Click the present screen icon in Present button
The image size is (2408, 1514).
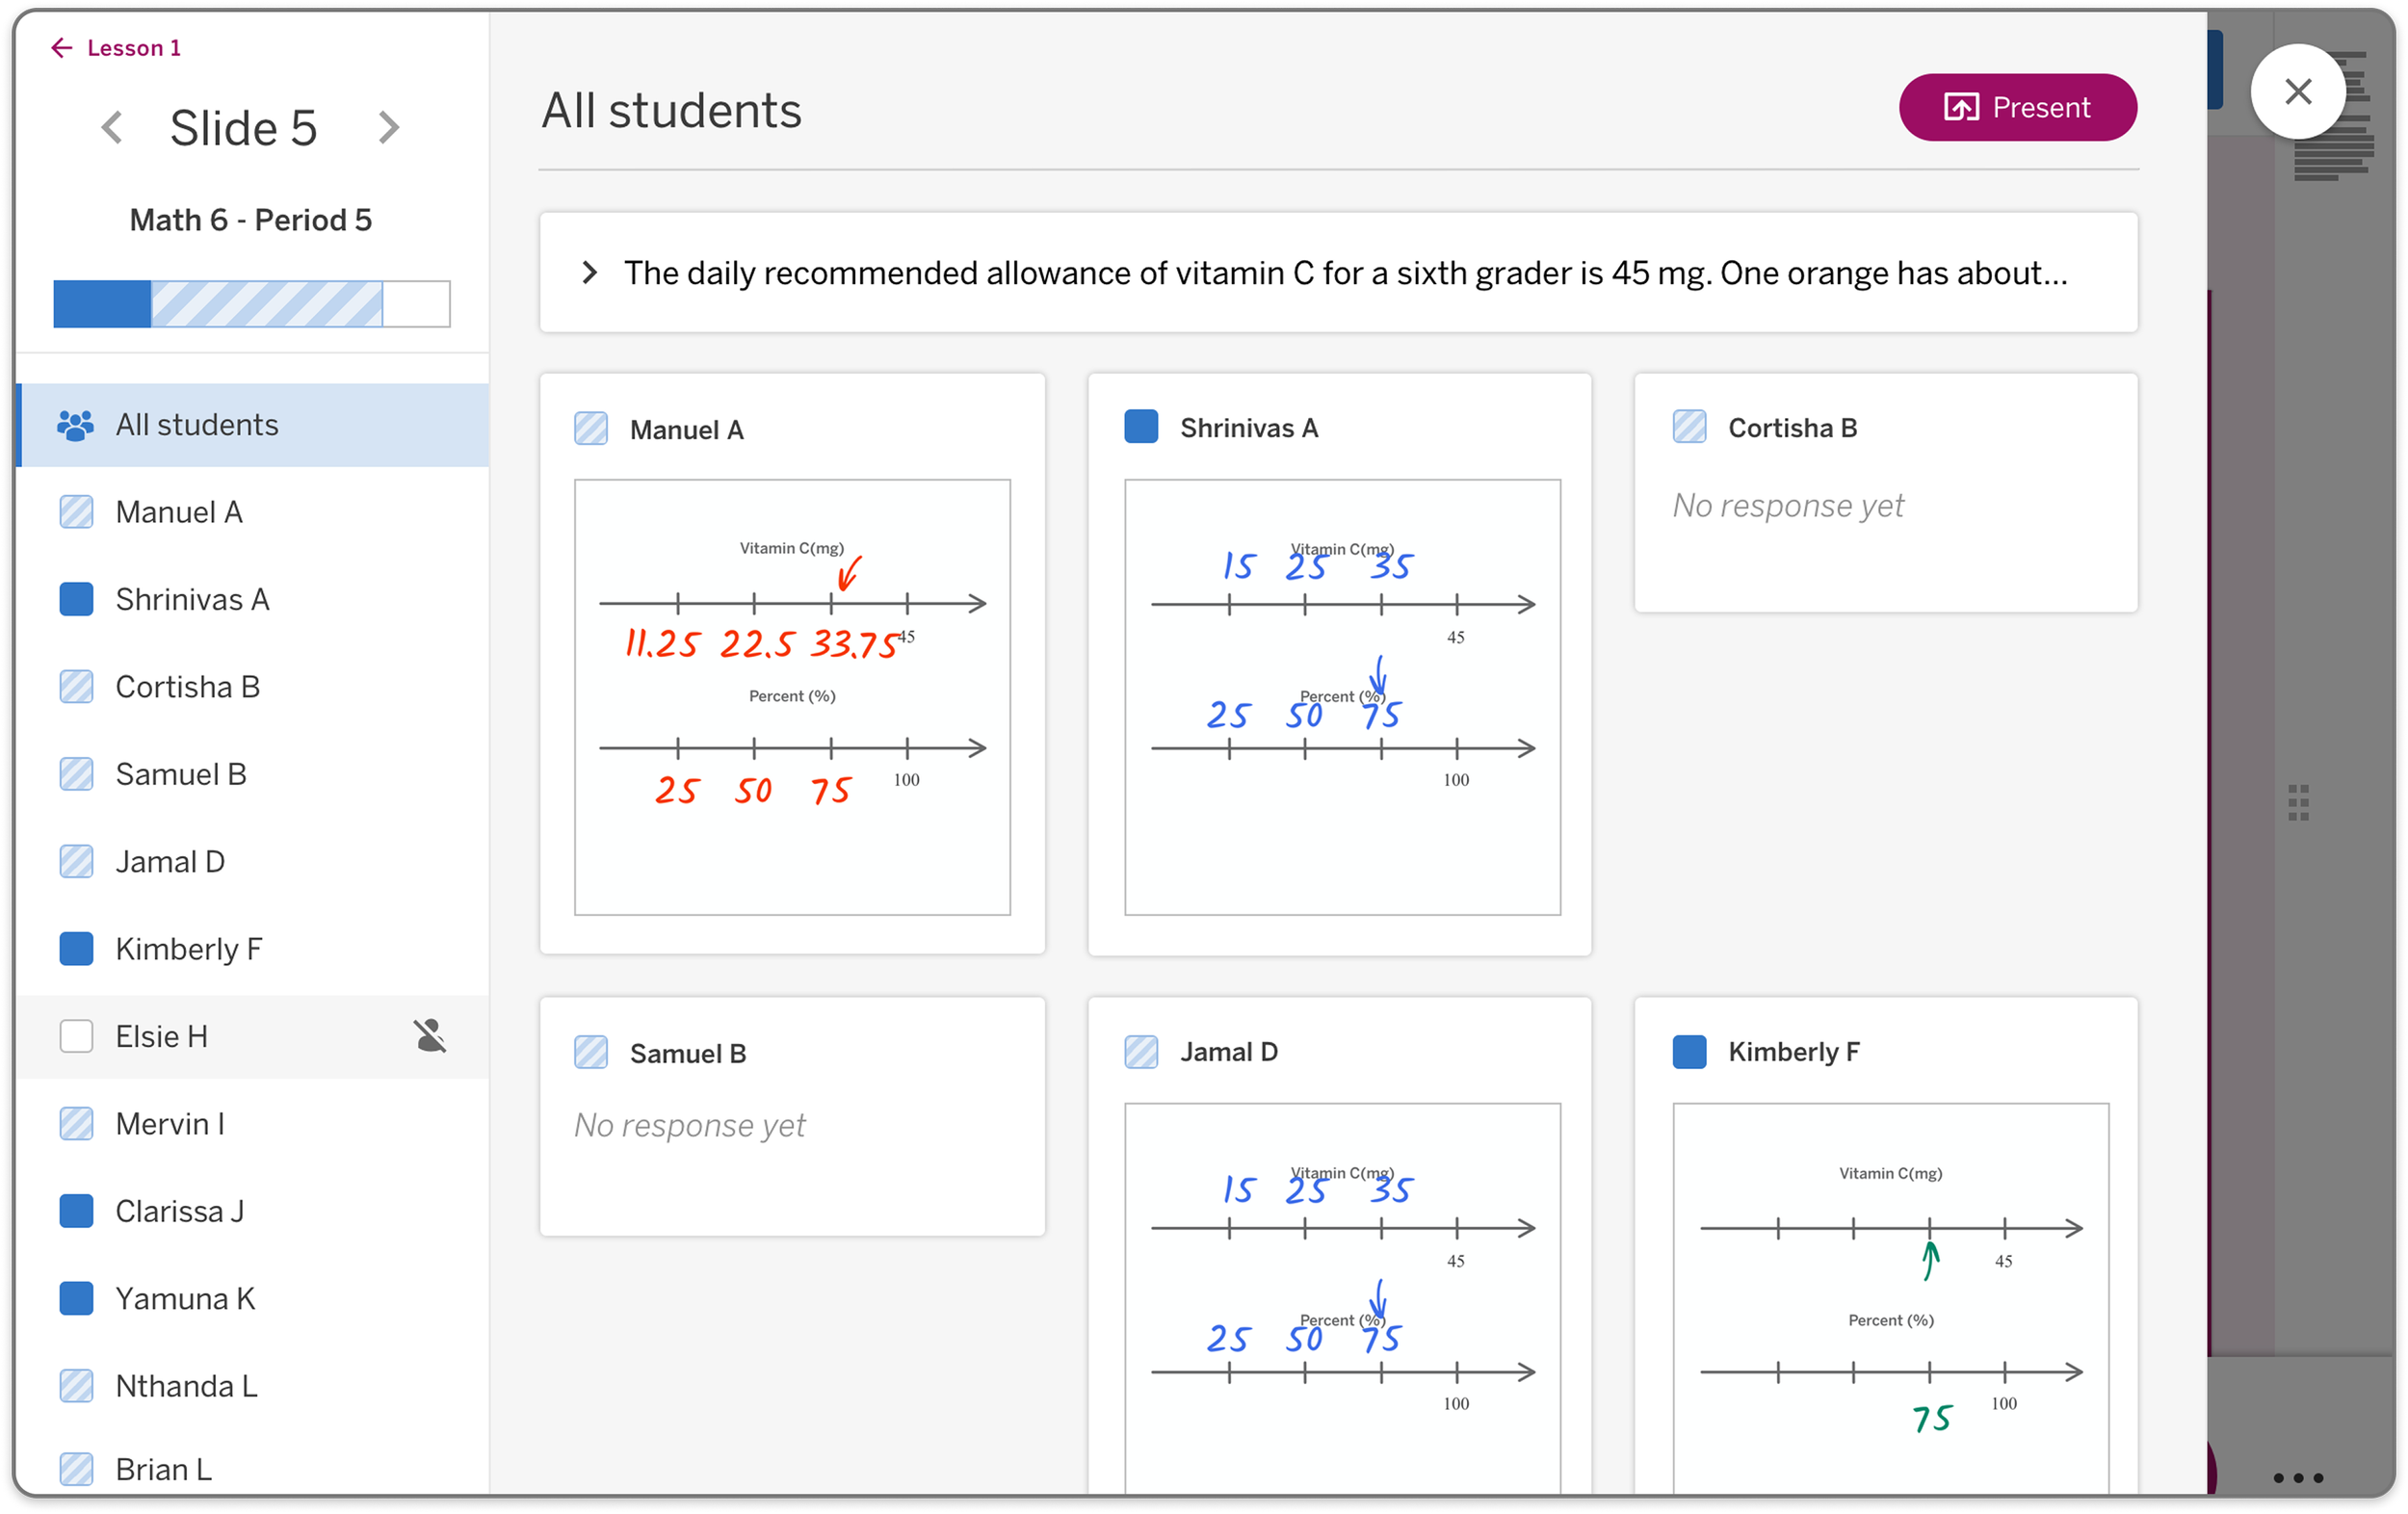click(1961, 108)
